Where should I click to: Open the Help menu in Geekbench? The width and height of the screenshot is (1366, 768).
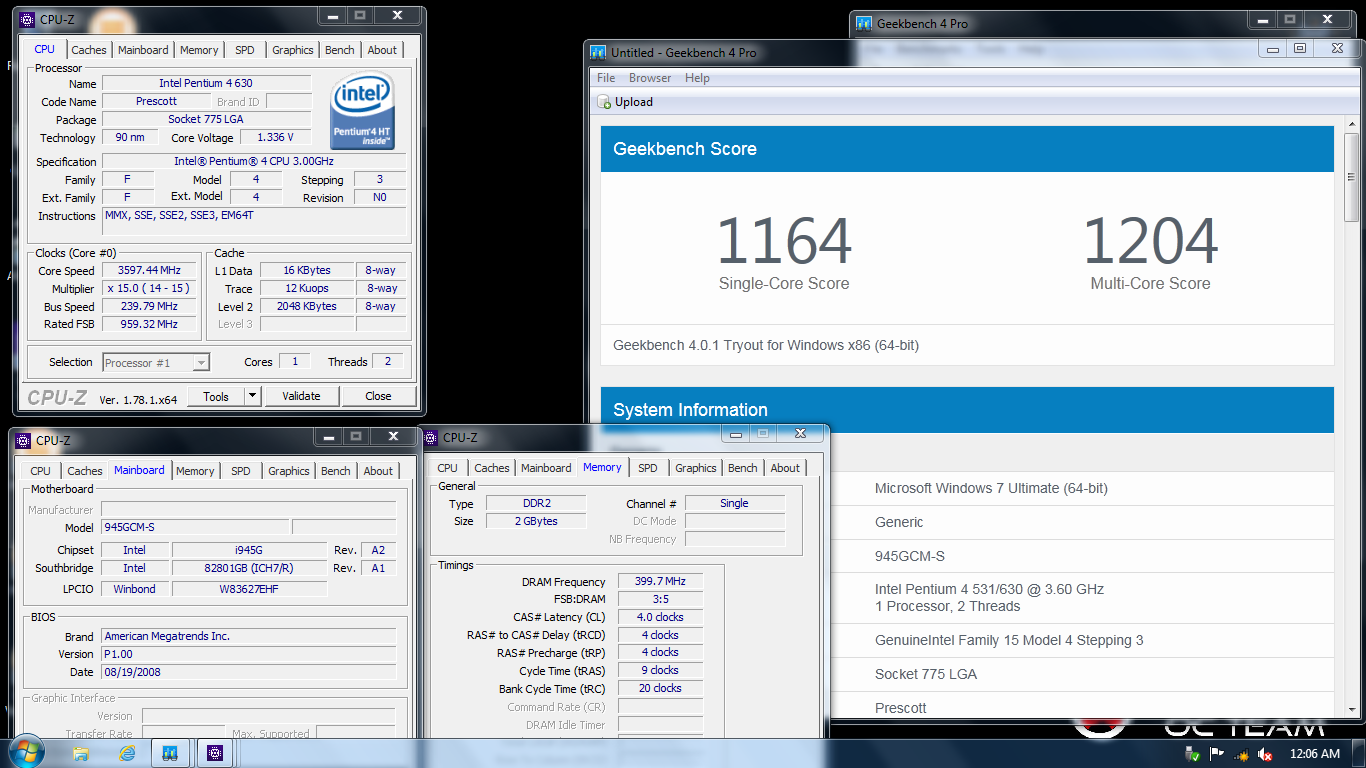(x=697, y=78)
